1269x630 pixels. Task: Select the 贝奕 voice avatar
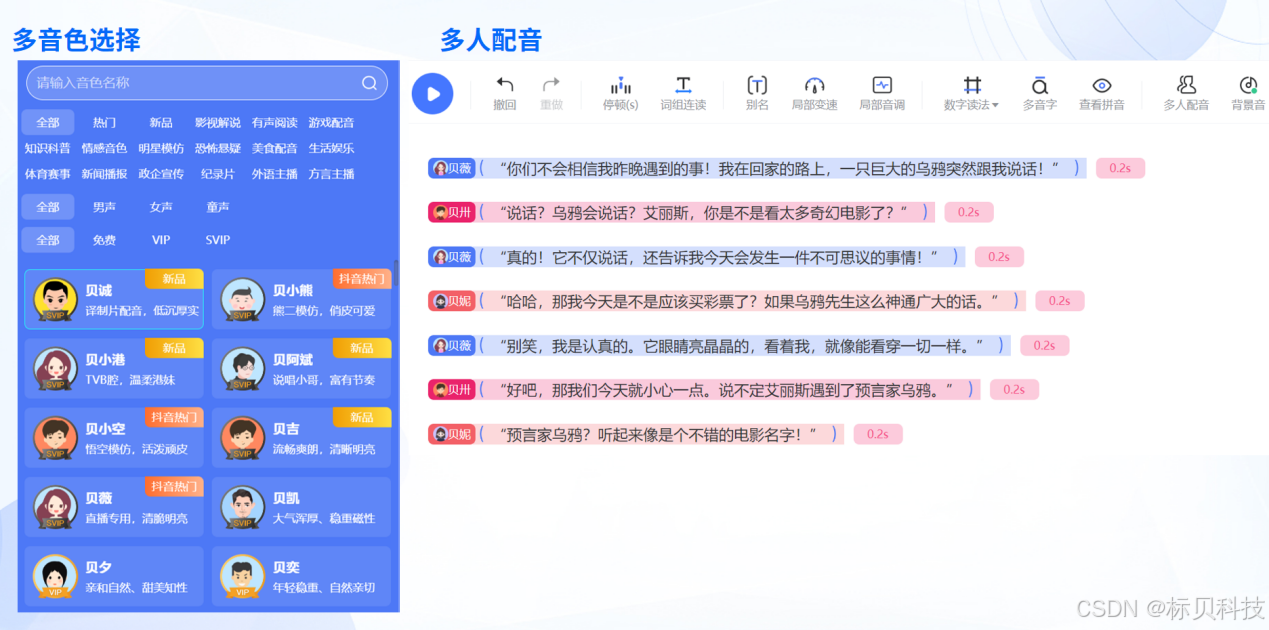[x=242, y=576]
